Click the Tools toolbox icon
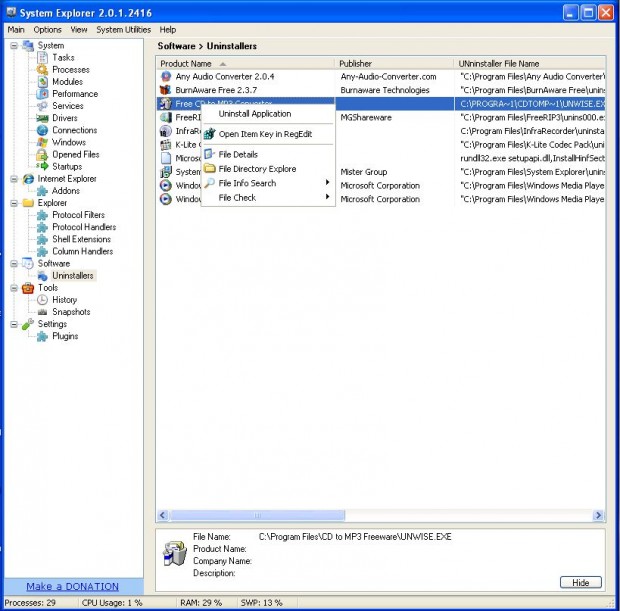620x611 pixels. (x=28, y=288)
